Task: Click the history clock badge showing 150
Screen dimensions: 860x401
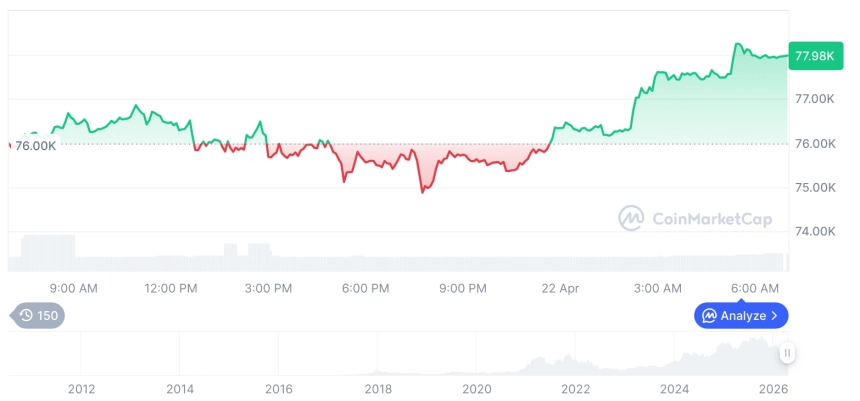Action: click(38, 316)
